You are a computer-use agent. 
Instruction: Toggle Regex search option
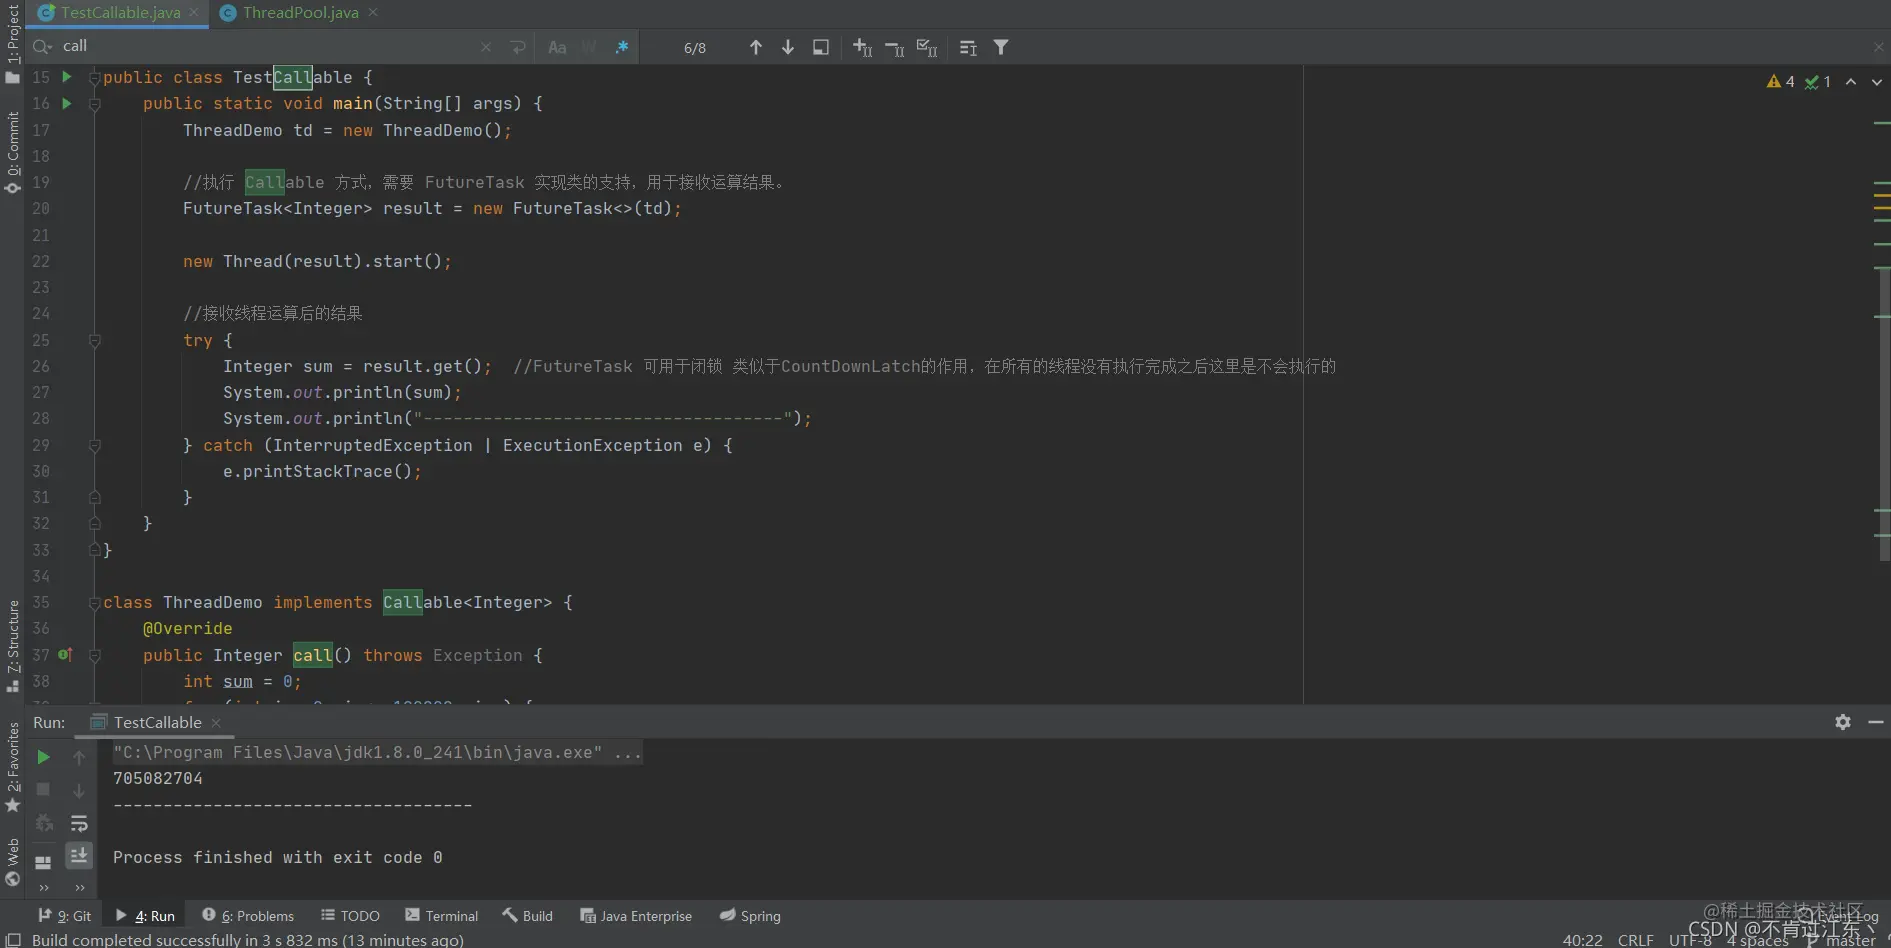622,47
